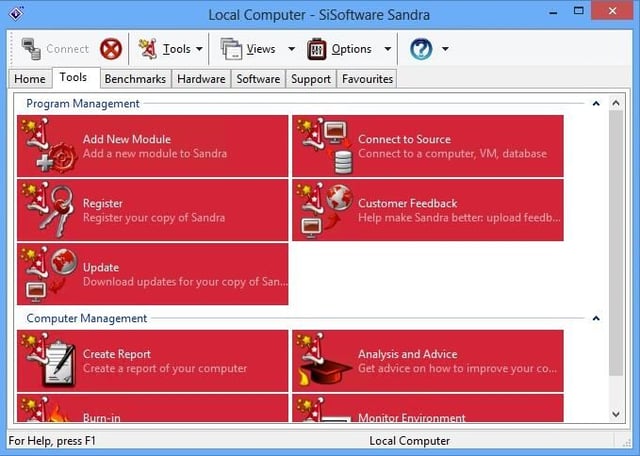Viewport: 640px width, 456px height.
Task: Switch to the Benchmarks tab
Action: tap(135, 79)
